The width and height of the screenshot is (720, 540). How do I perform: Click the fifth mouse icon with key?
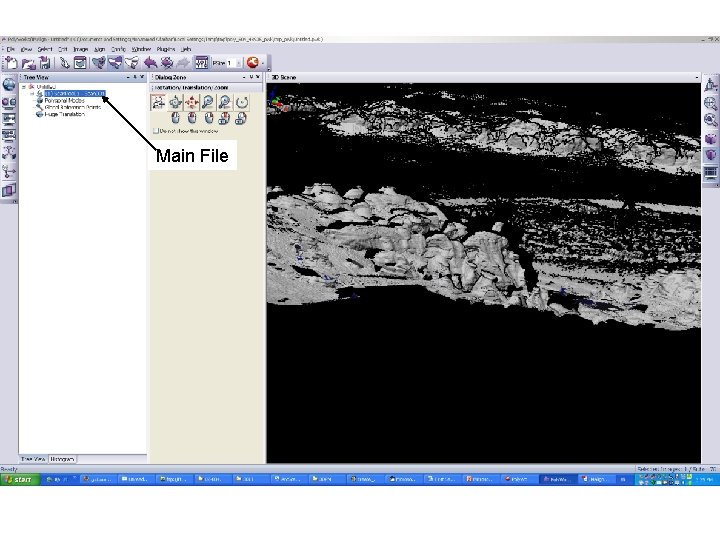241,118
